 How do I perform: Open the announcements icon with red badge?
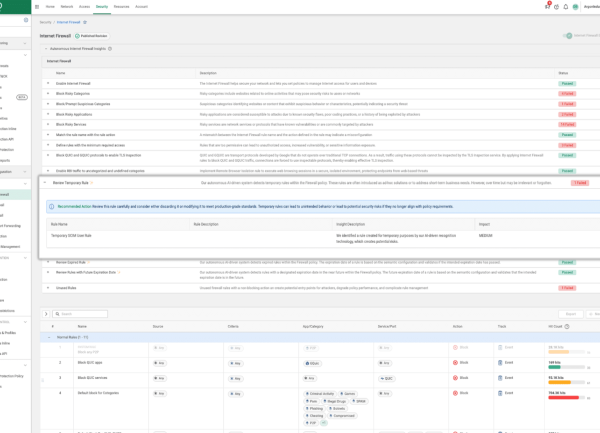(548, 7)
